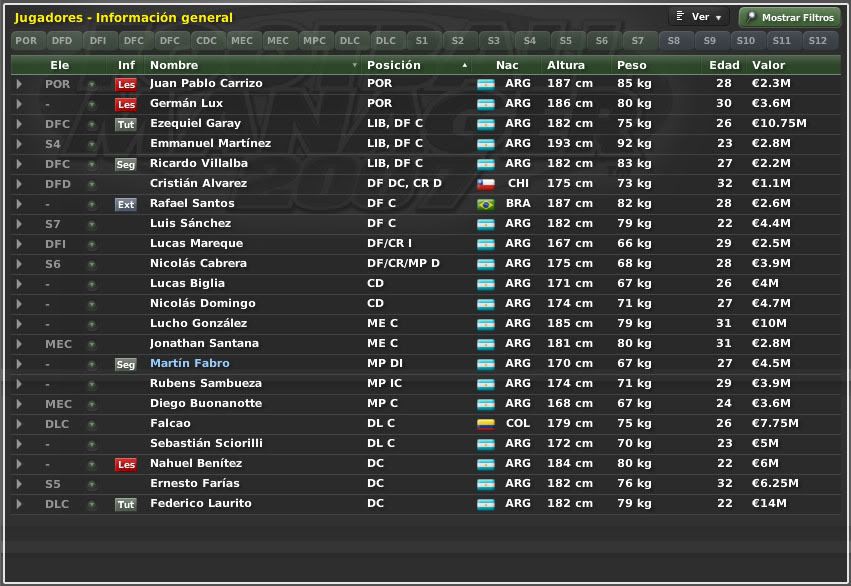Select the POR position tab
The width and height of the screenshot is (851, 586).
point(26,41)
